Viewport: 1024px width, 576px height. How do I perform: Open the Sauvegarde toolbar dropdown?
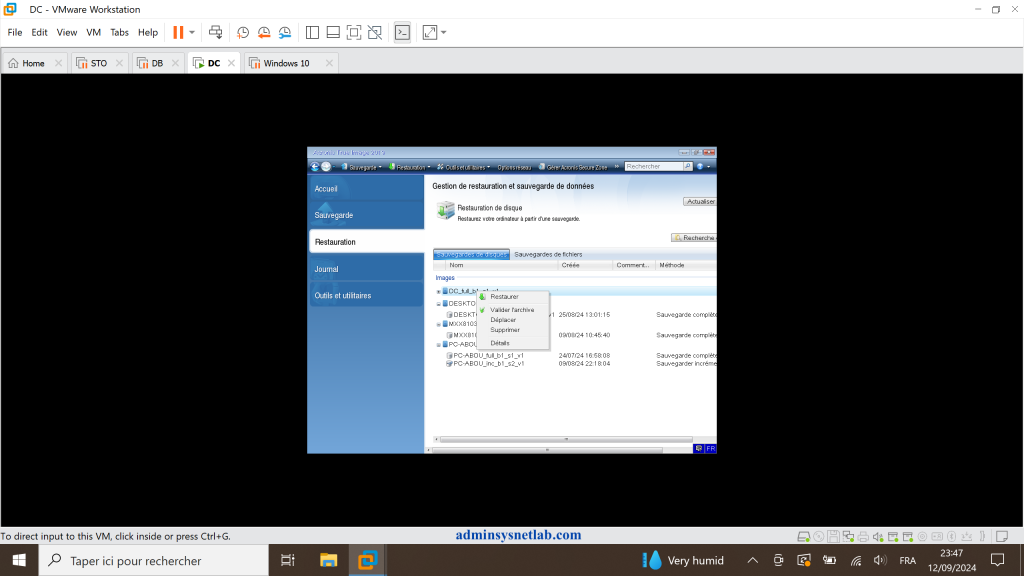362,167
